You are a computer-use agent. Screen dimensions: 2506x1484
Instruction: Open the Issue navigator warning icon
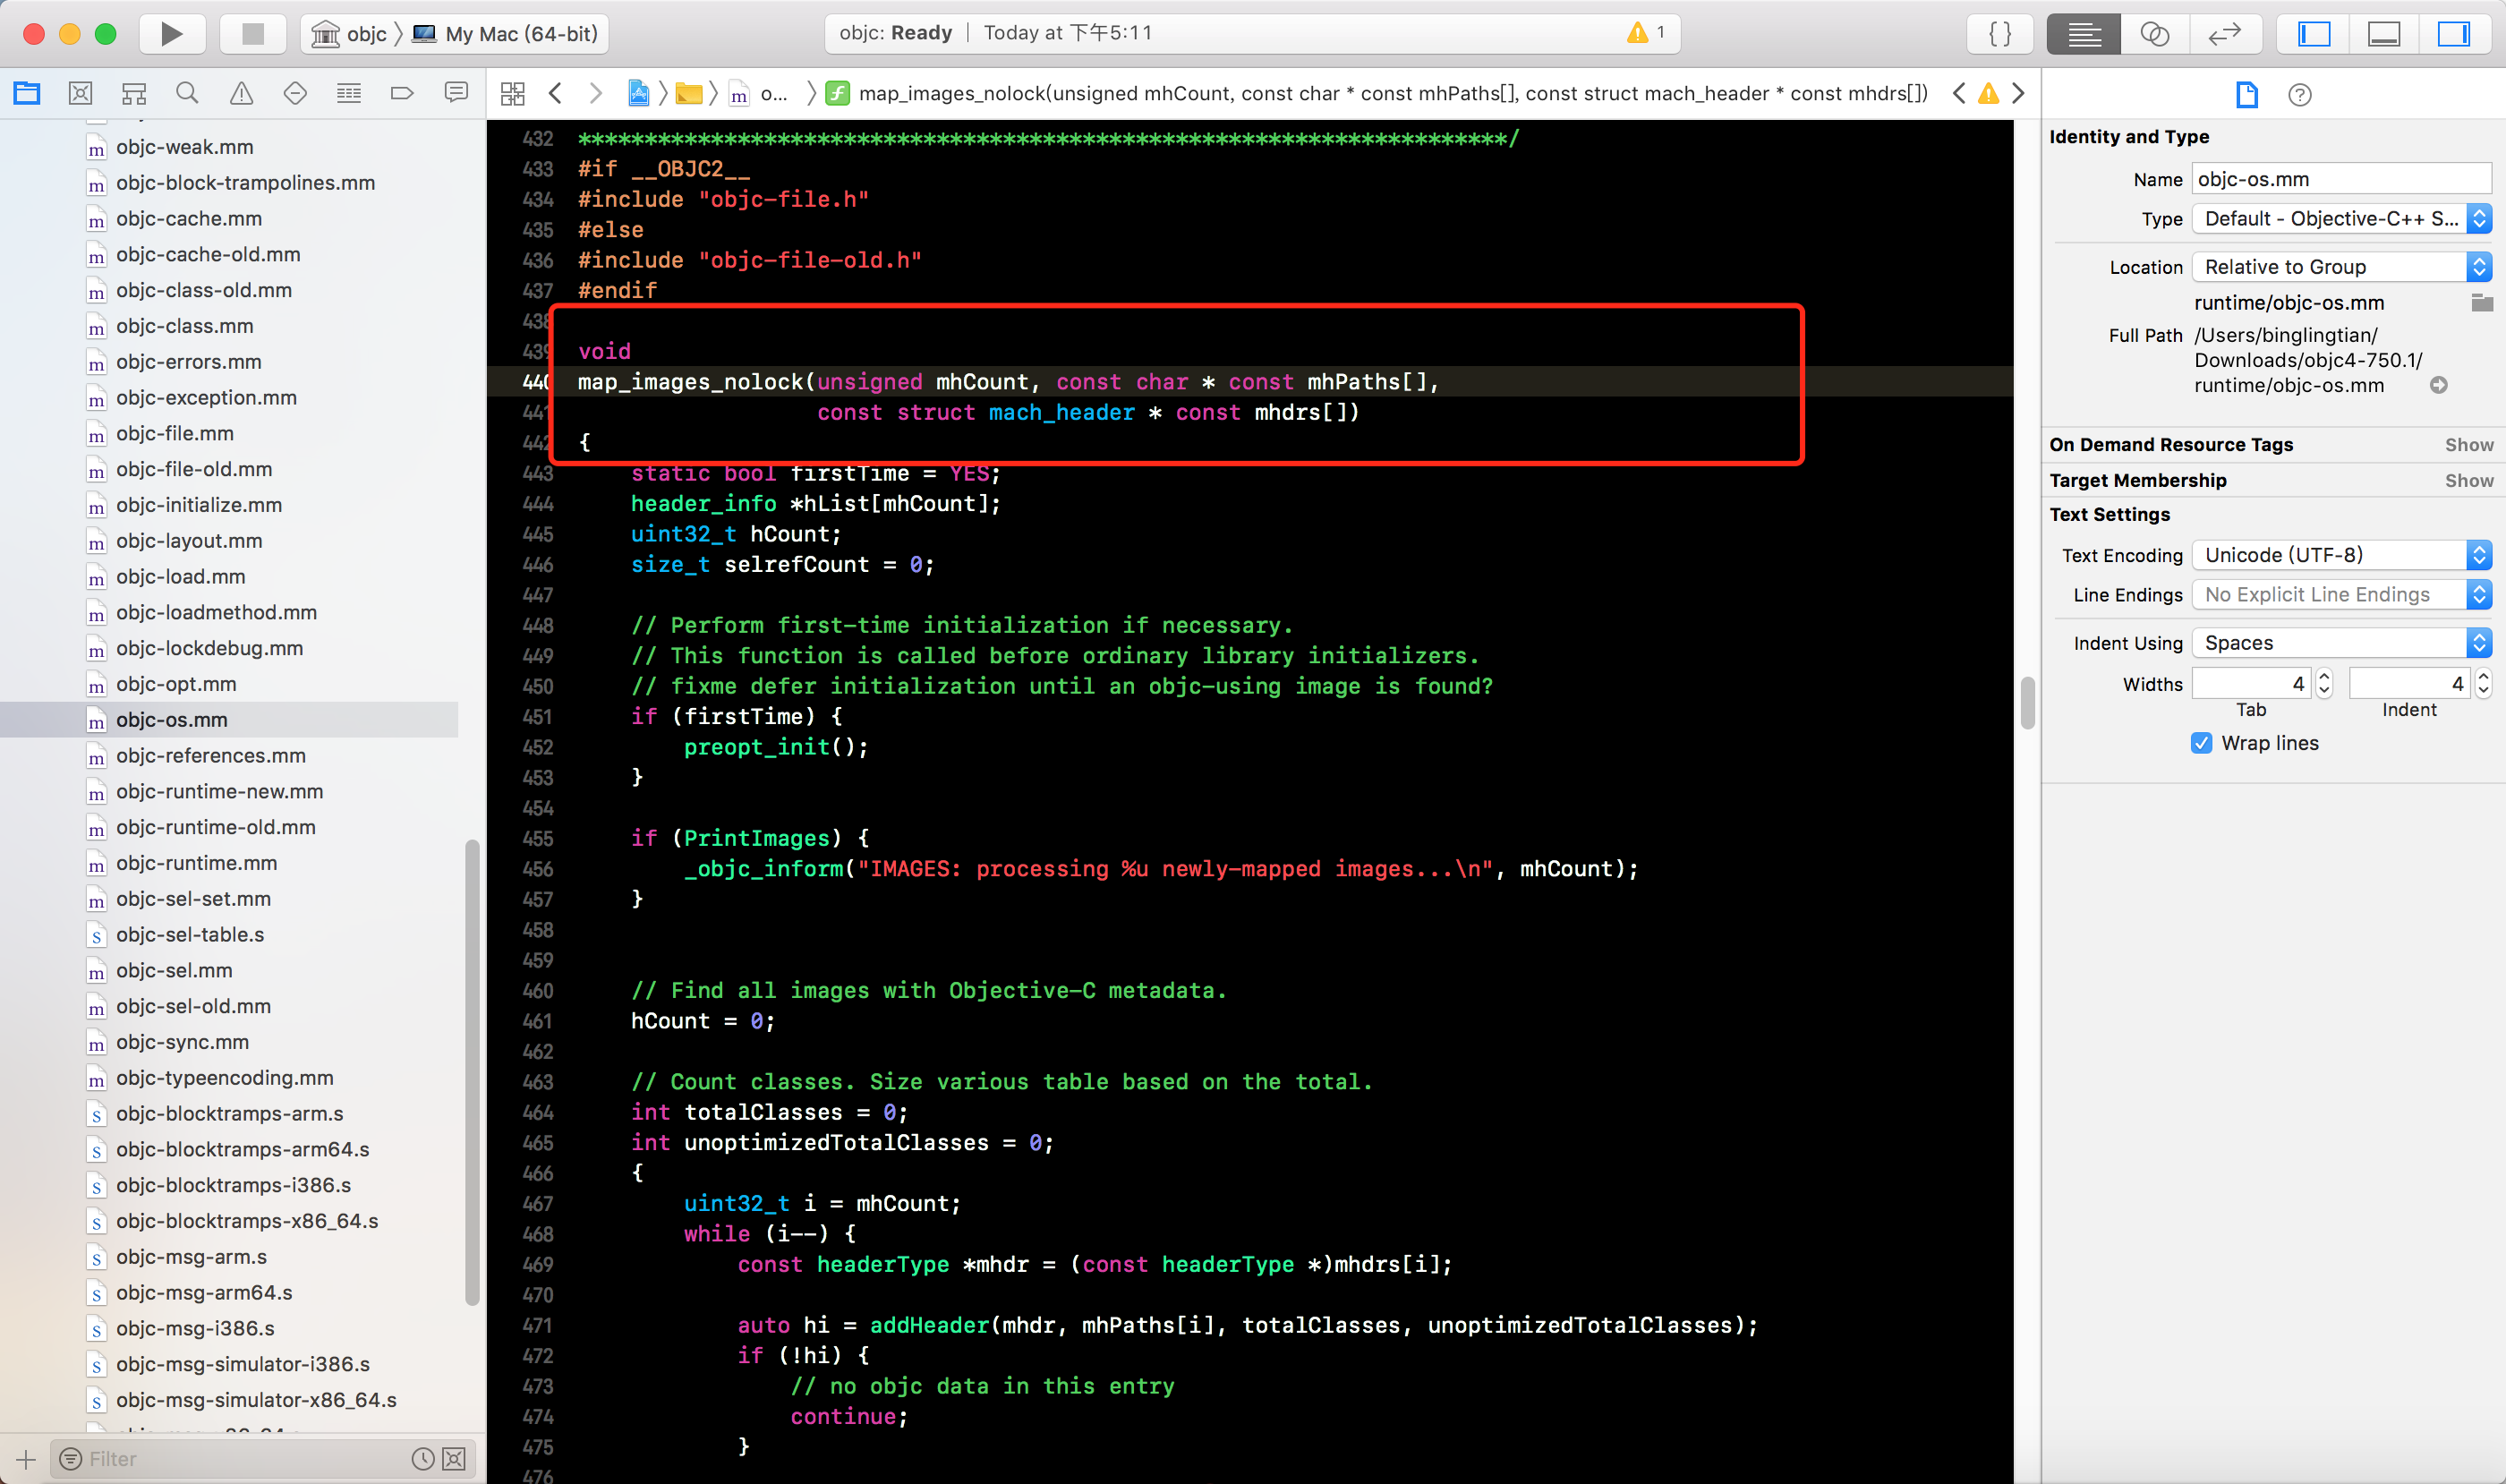click(x=241, y=94)
